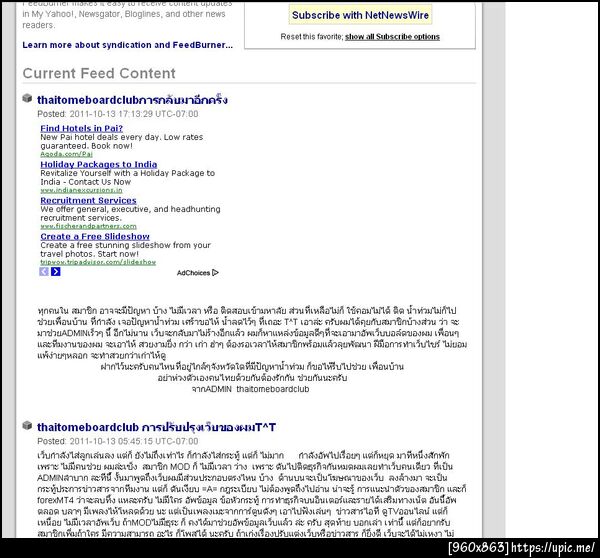Click the previous ads arrow icon
This screenshot has width=600, height=558.
coord(44,272)
